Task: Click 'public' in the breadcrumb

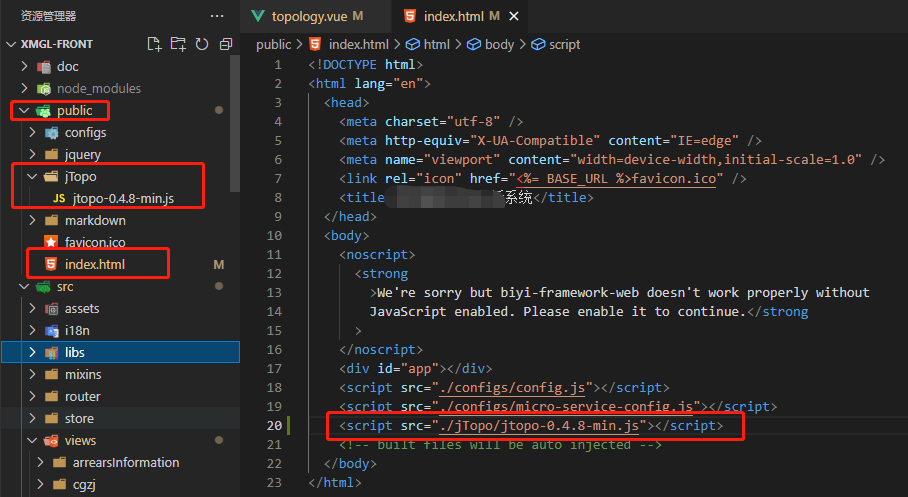Action: 273,45
